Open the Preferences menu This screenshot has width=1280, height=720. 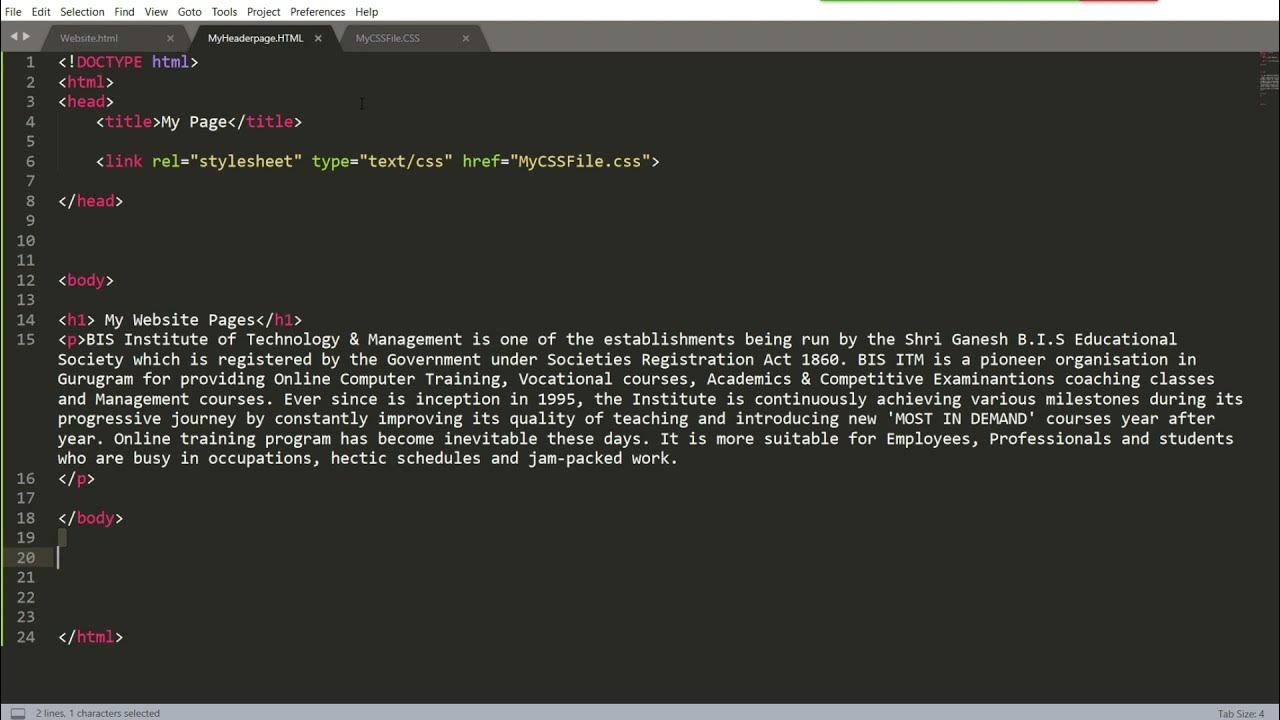point(317,12)
